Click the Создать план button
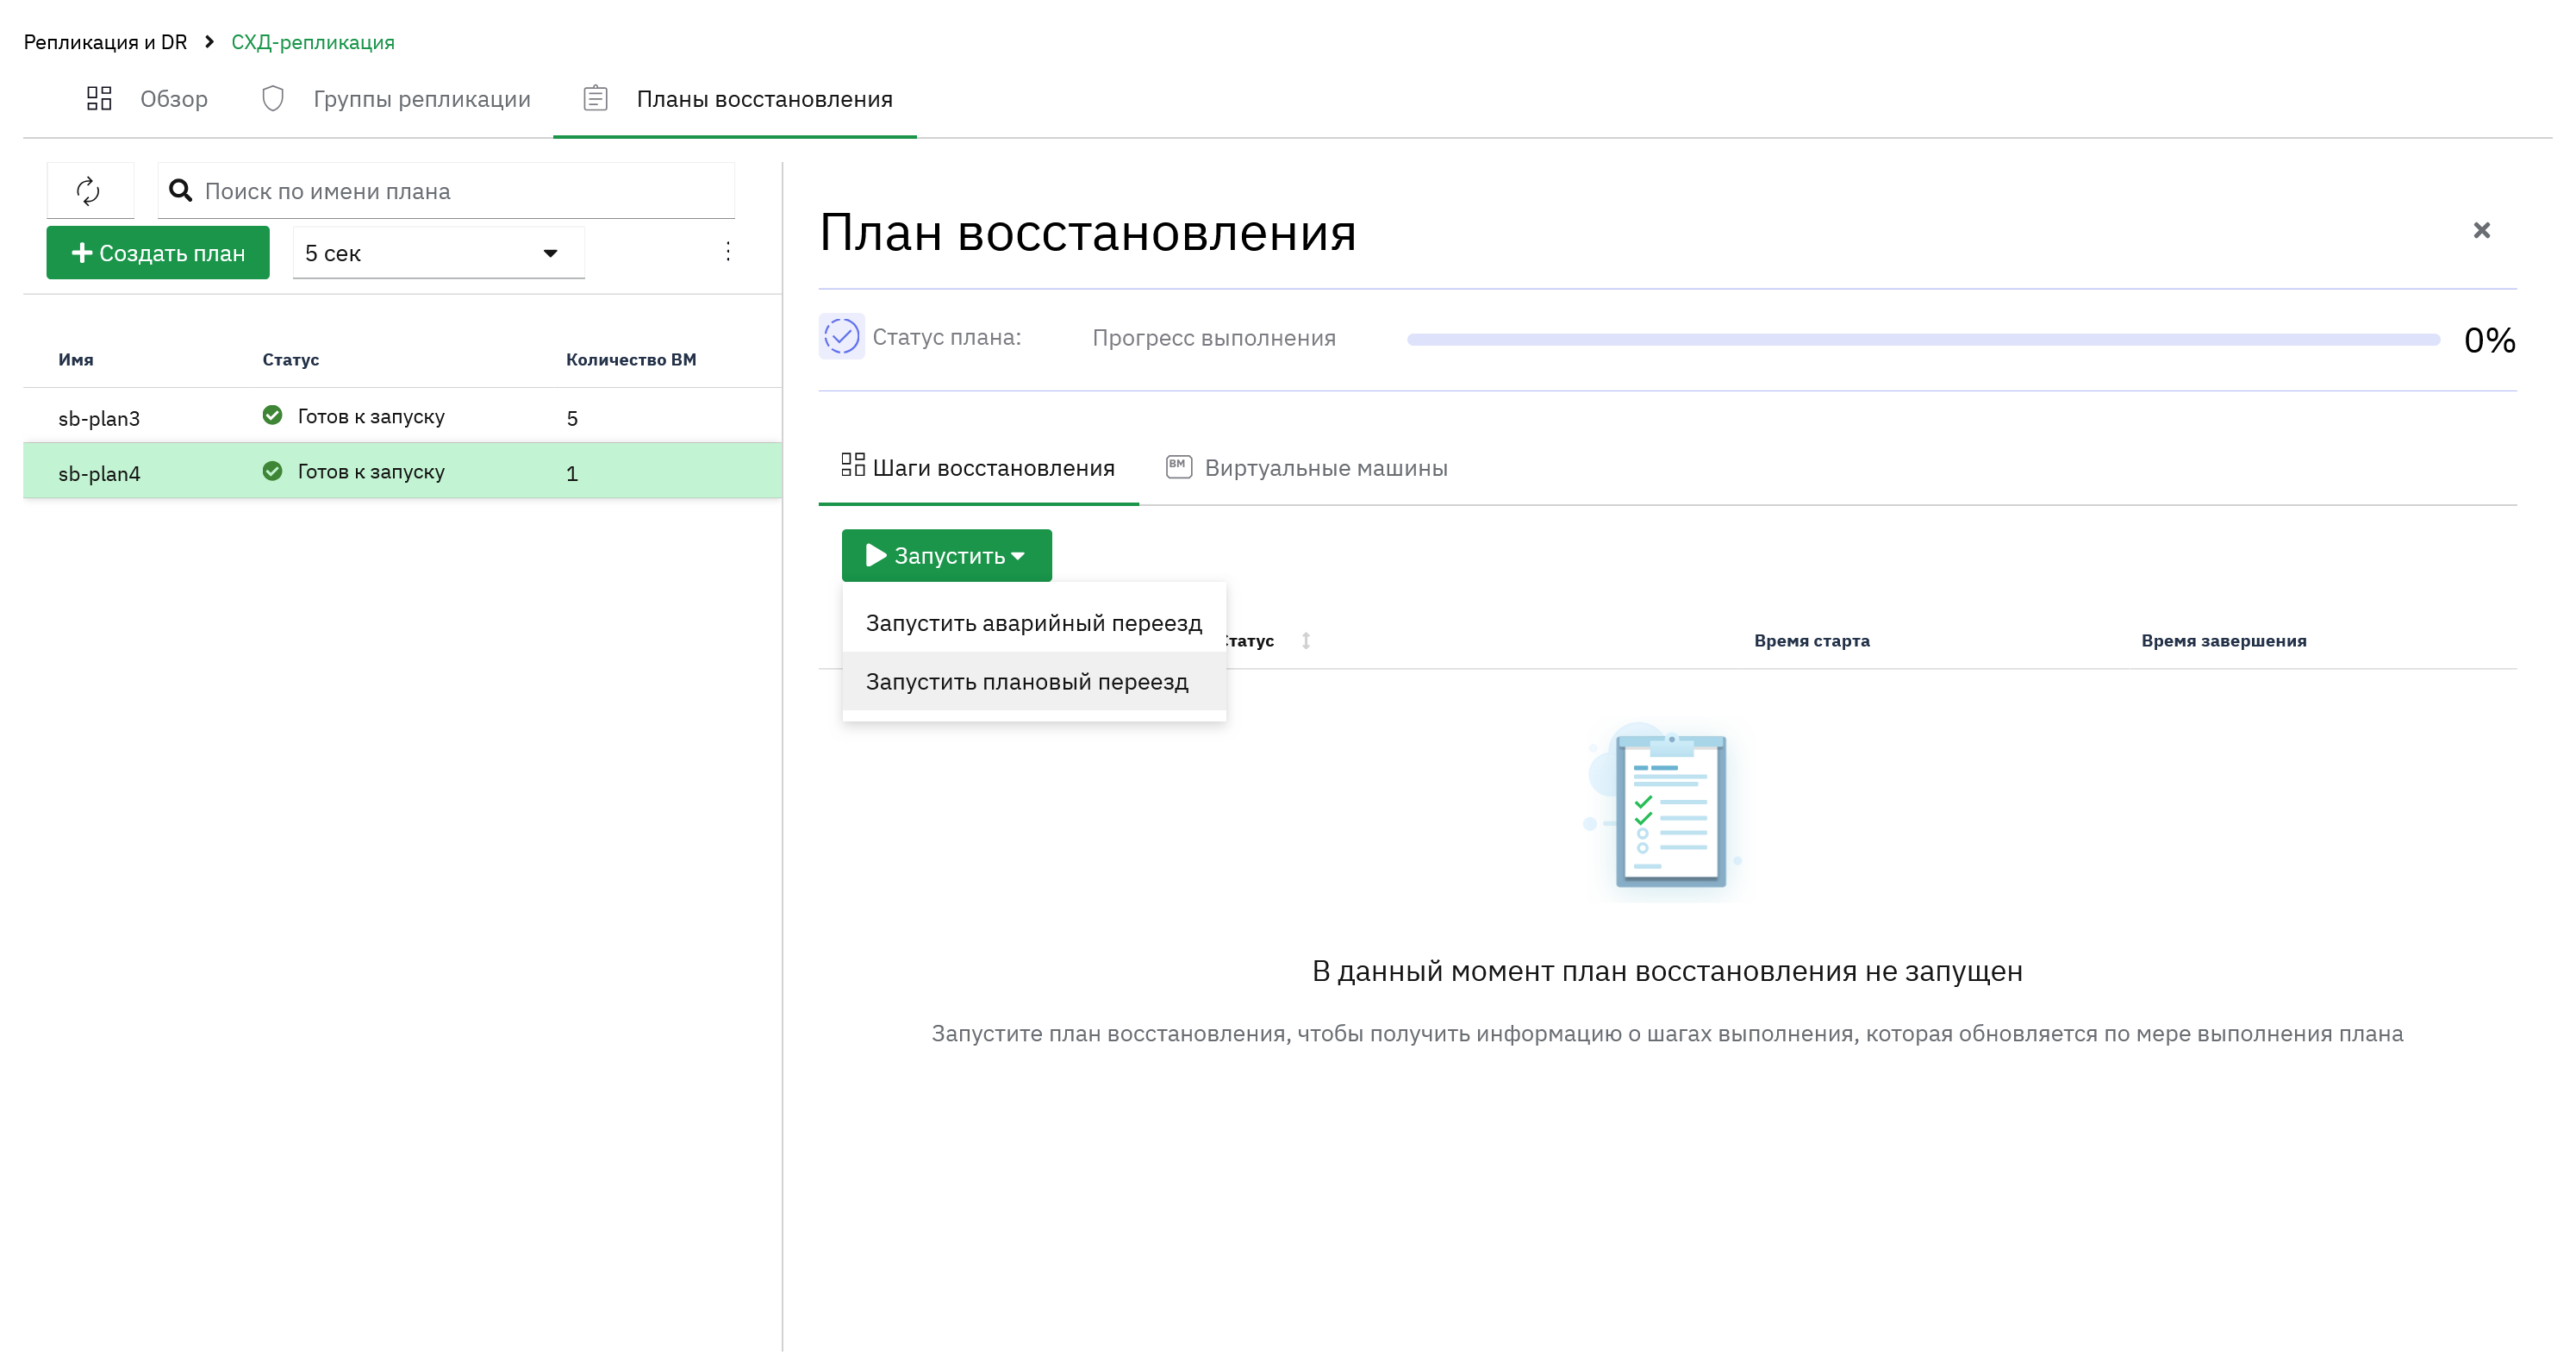Screen dimensions: 2576x1368 [158, 253]
